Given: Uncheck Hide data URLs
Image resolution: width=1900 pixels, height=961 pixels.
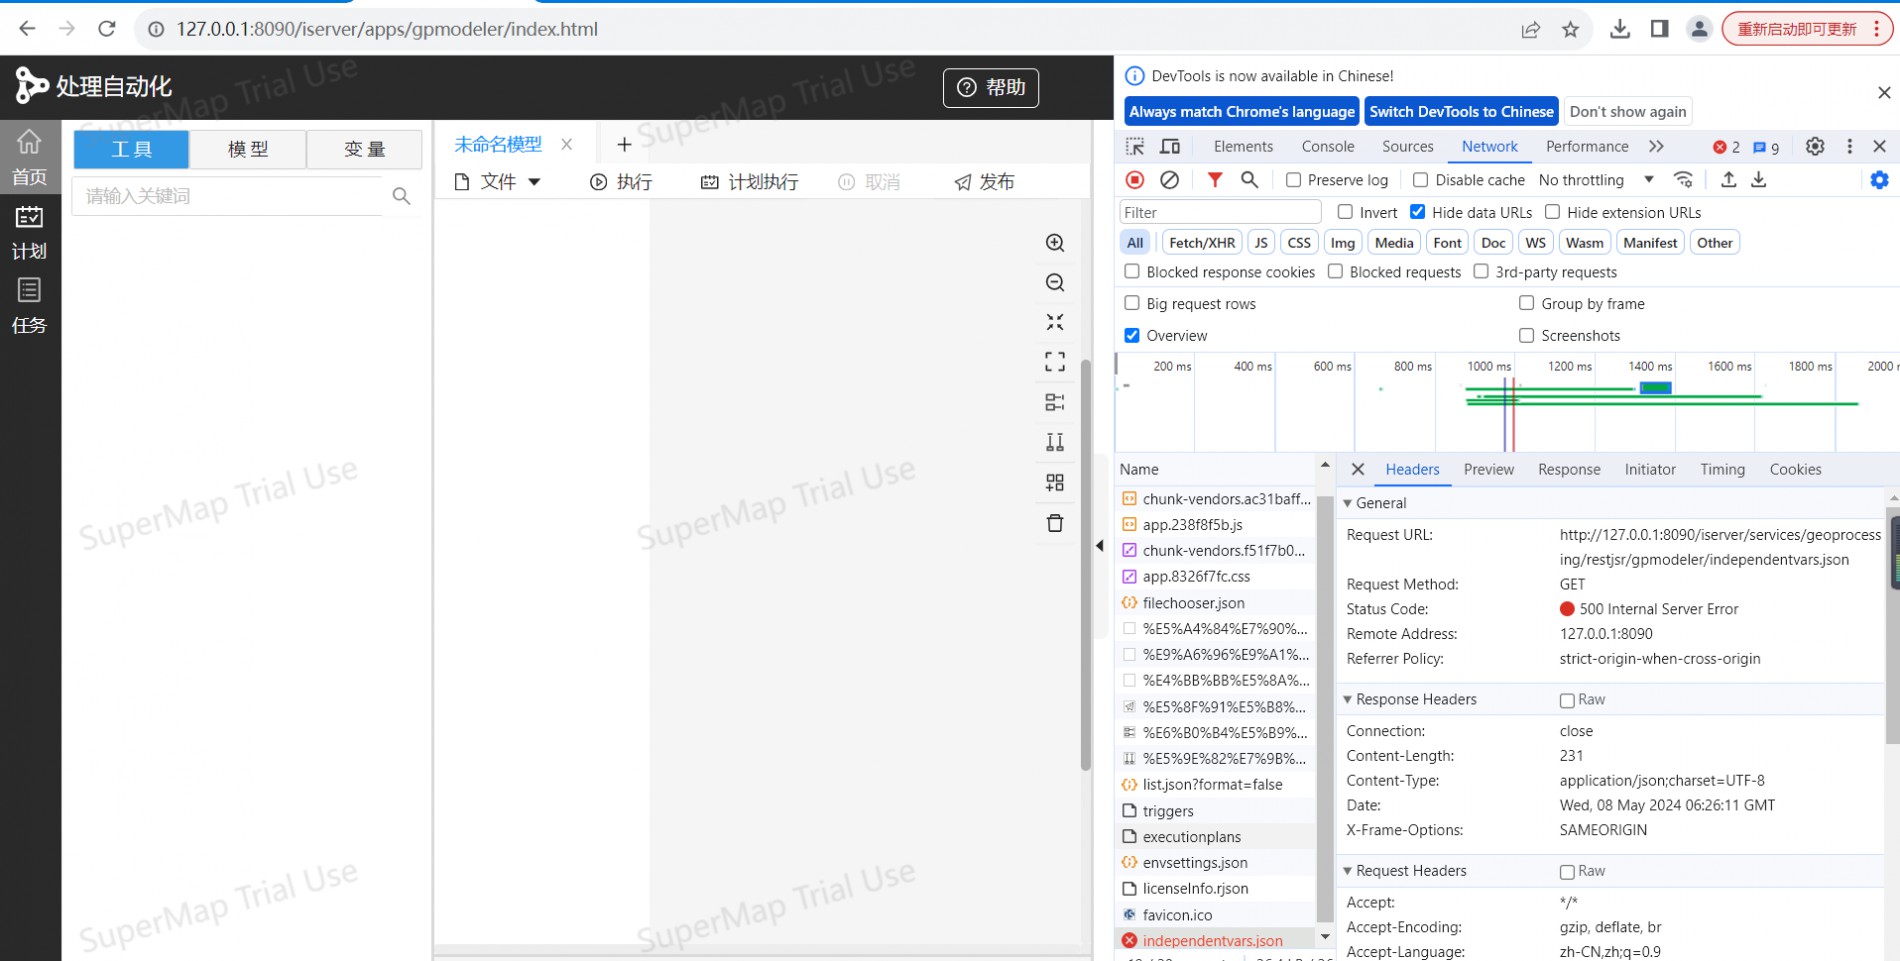Looking at the screenshot, I should [1417, 212].
